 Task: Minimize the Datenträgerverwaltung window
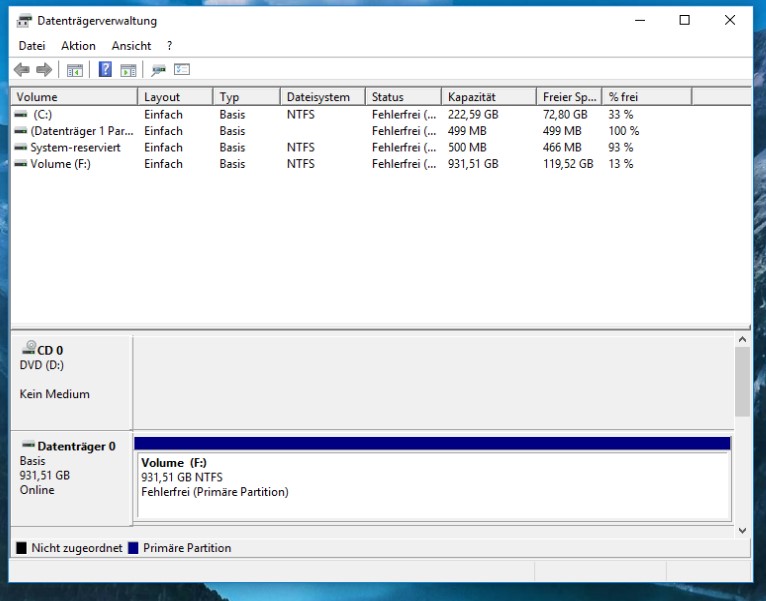click(640, 20)
